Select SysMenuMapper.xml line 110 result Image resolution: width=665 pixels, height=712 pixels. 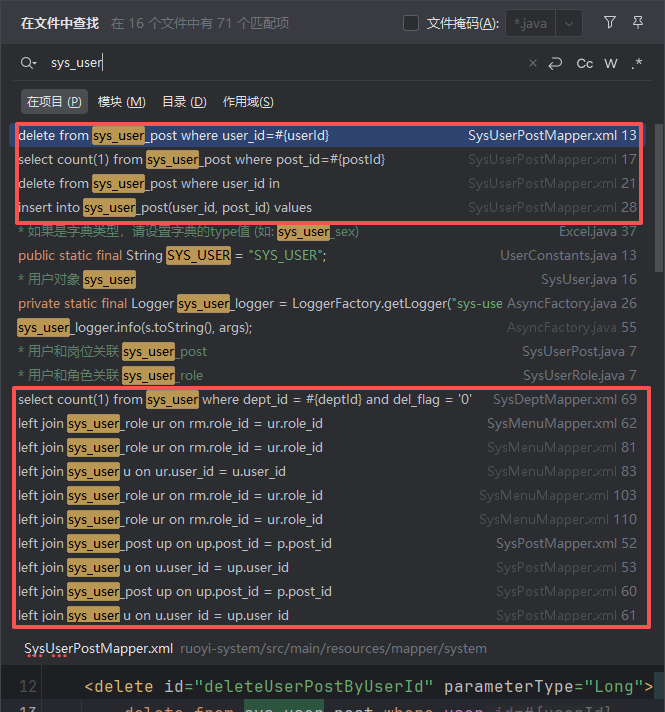pos(327,519)
